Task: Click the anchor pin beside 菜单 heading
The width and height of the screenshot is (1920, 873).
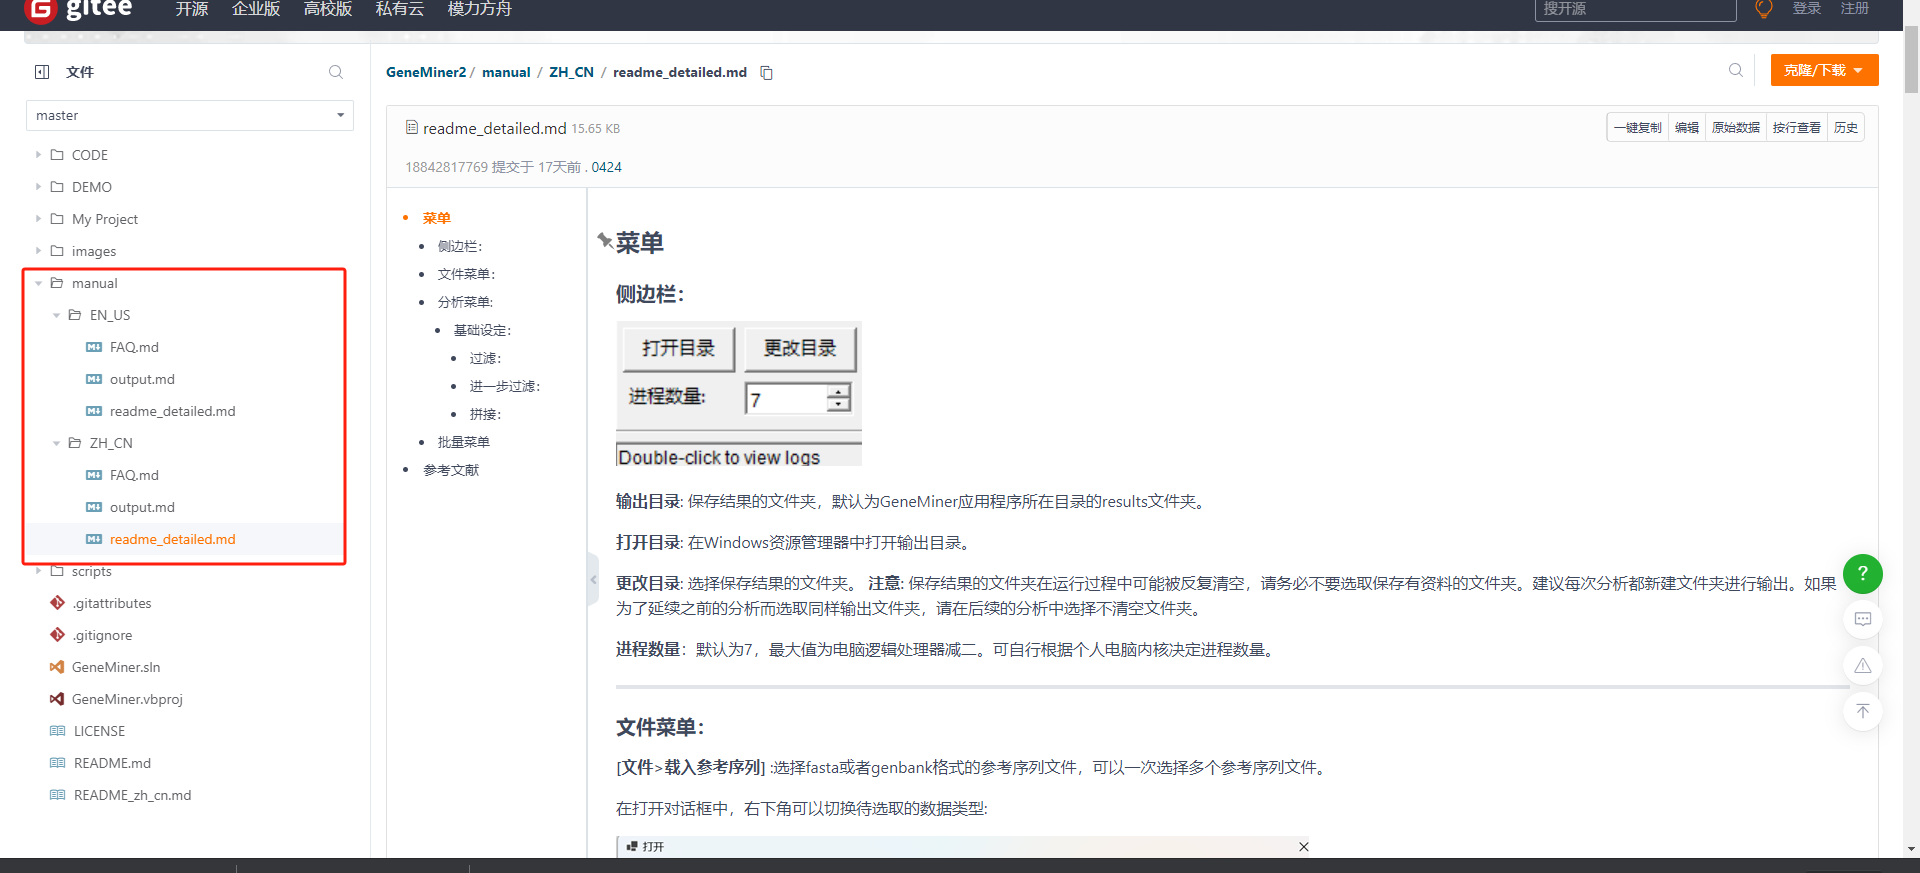Action: pos(604,240)
